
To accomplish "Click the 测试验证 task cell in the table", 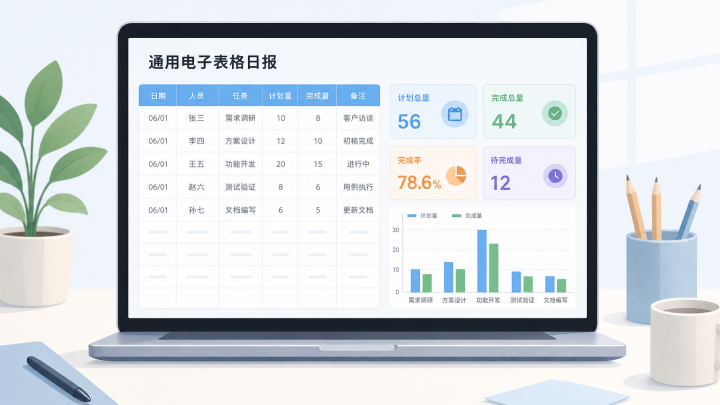I will click(240, 187).
